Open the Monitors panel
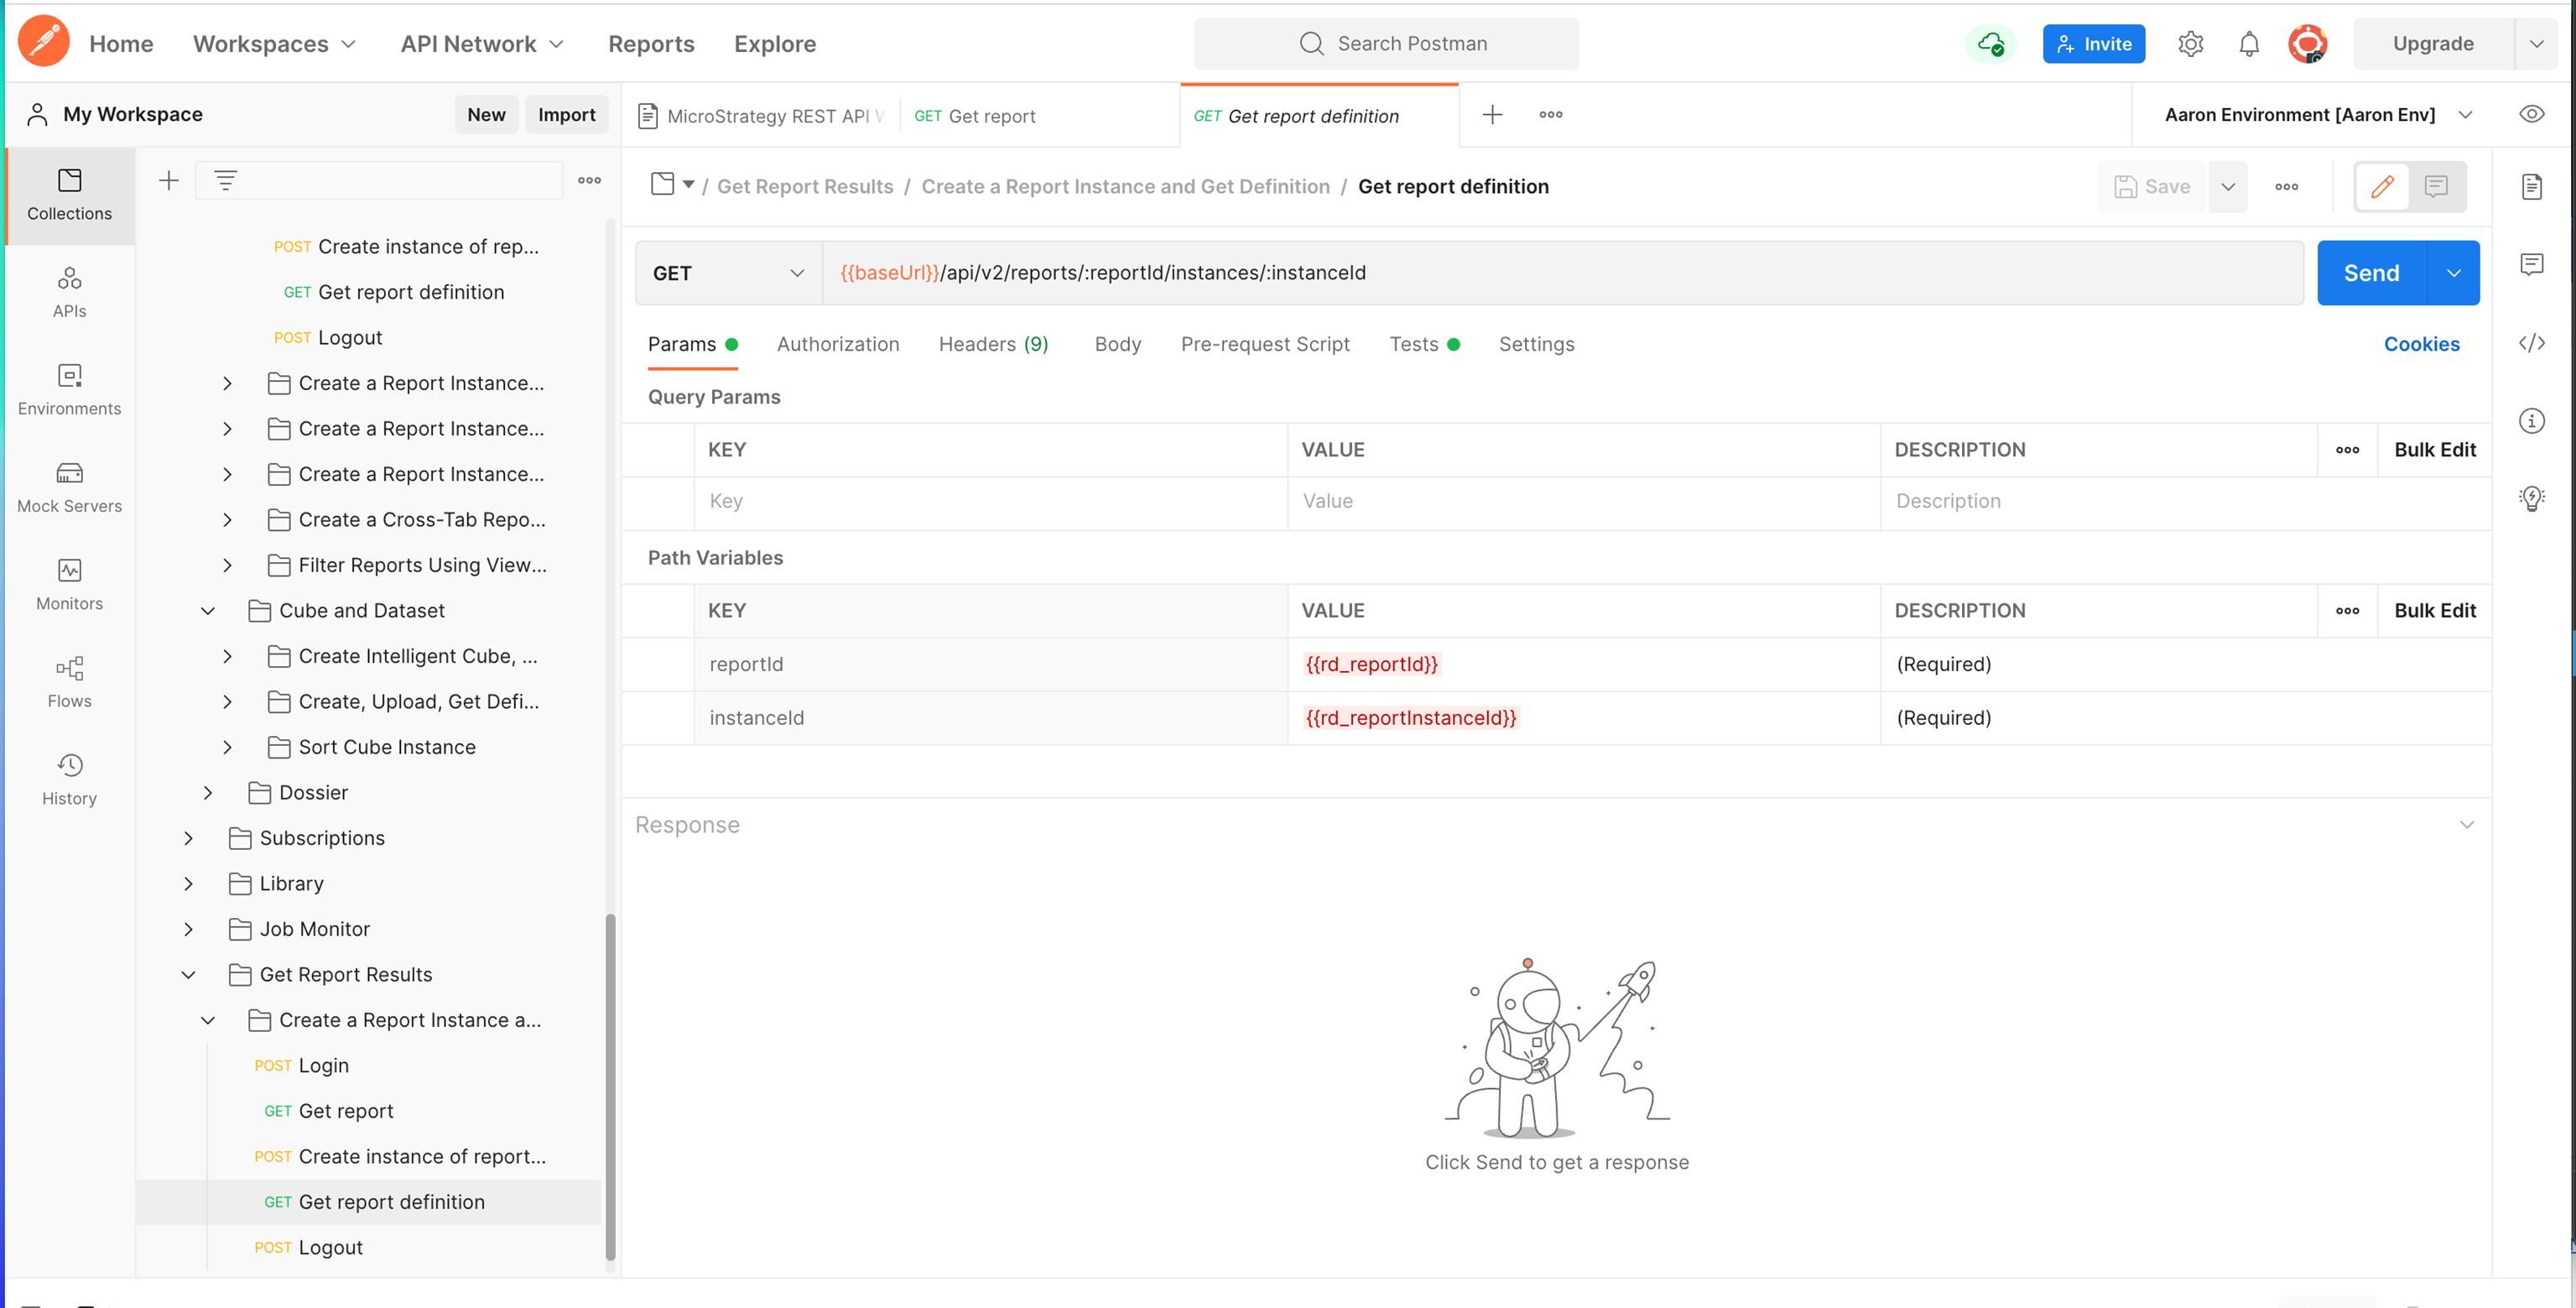 (x=69, y=585)
